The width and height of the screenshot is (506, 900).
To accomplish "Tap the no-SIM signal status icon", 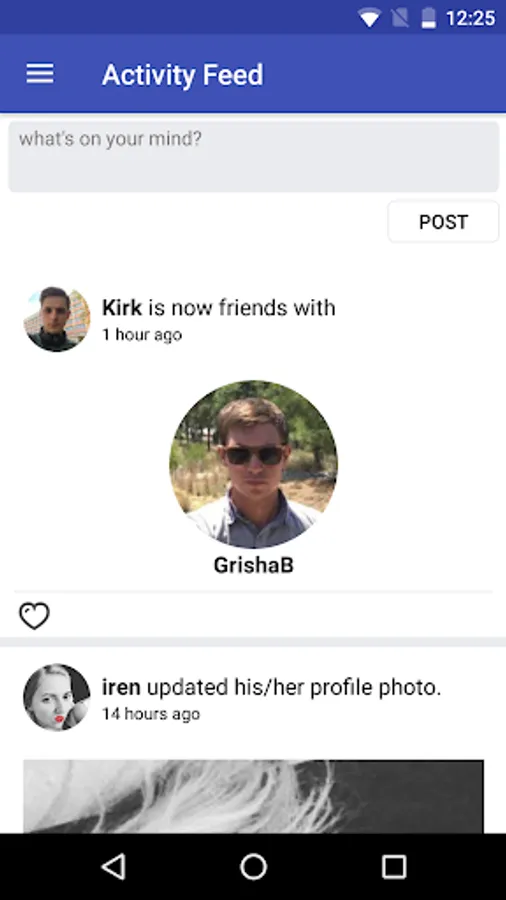I will [400, 18].
